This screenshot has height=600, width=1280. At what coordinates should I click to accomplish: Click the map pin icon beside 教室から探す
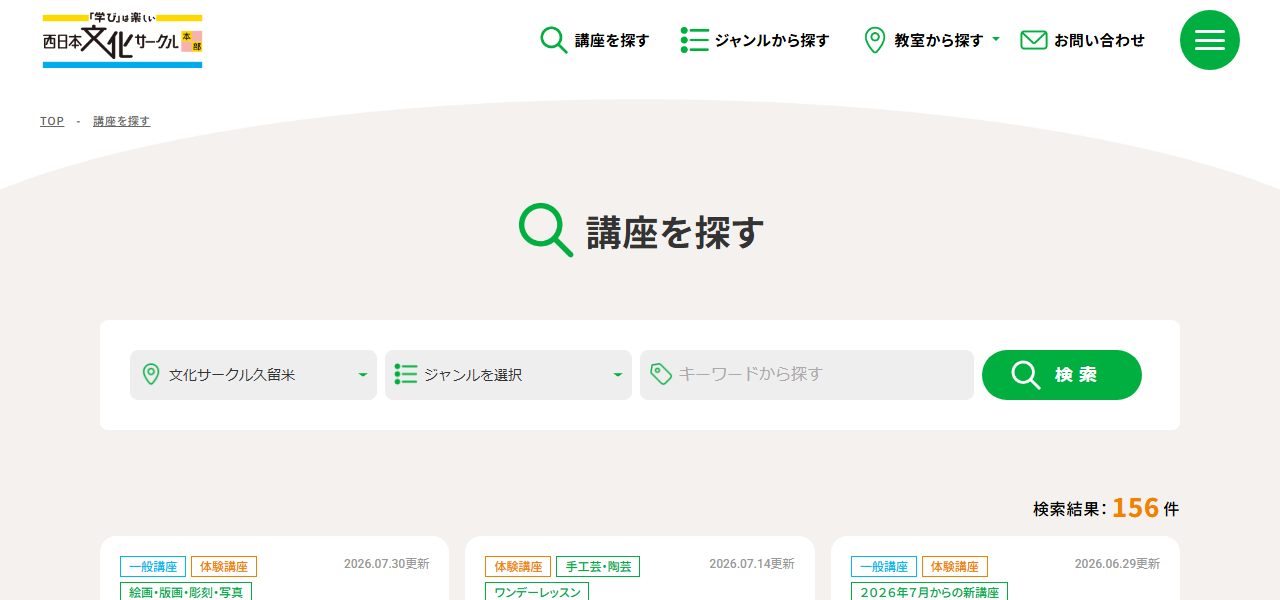875,40
